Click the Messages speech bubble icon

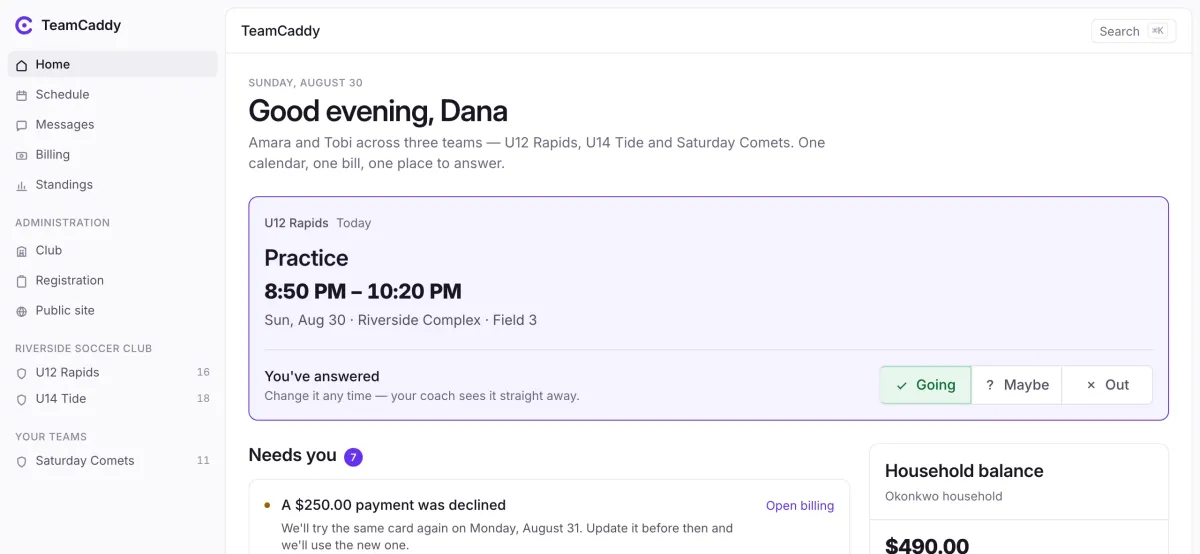(x=22, y=125)
